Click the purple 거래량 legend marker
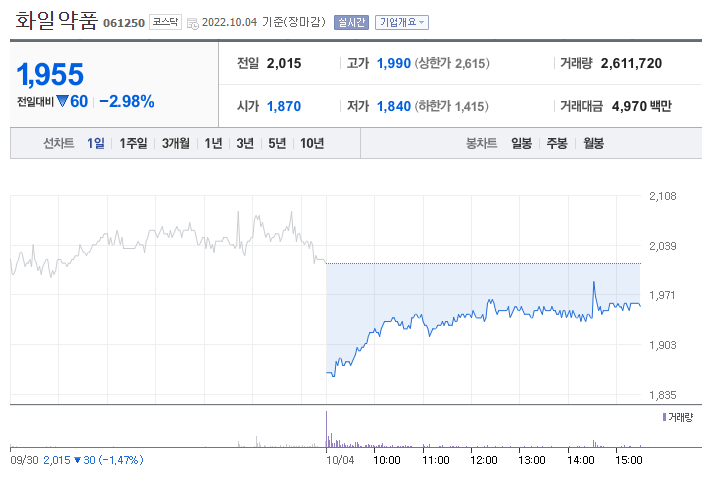This screenshot has height=477, width=702. click(664, 417)
